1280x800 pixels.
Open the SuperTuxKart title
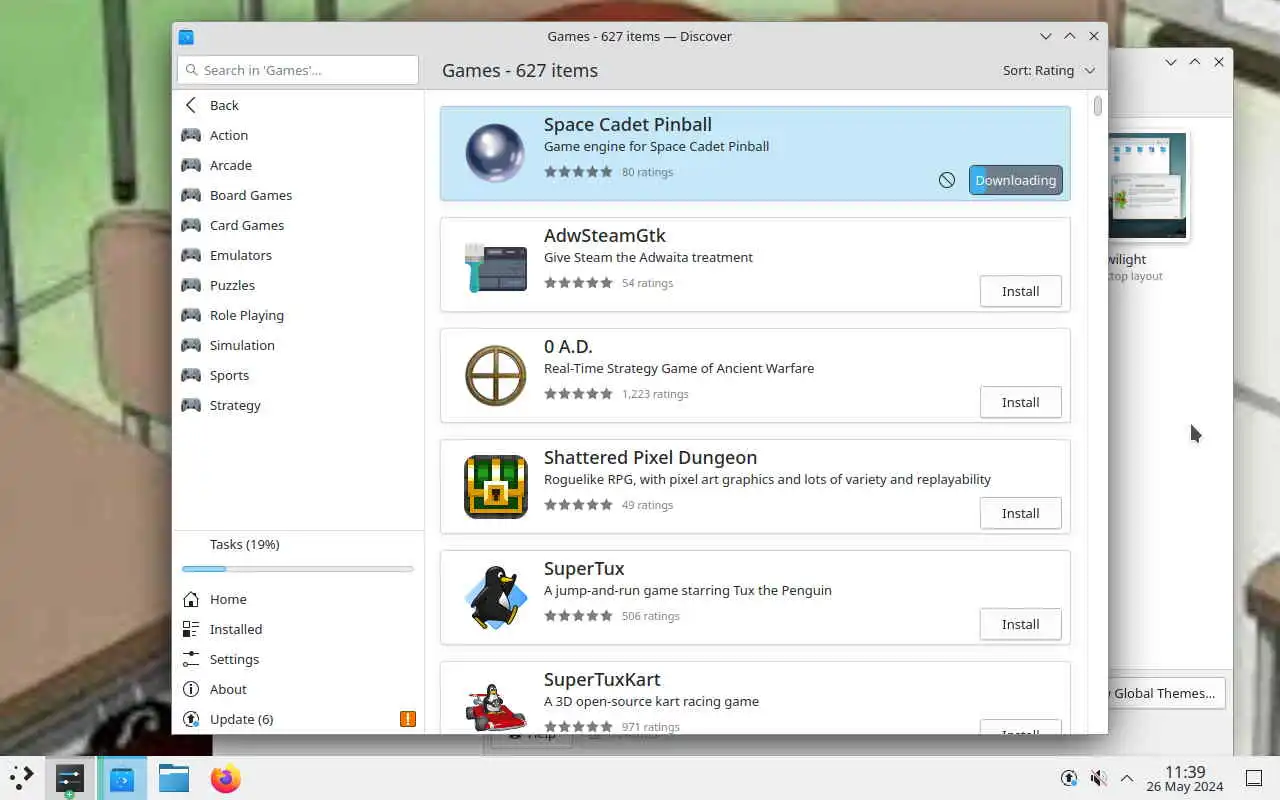click(x=602, y=679)
